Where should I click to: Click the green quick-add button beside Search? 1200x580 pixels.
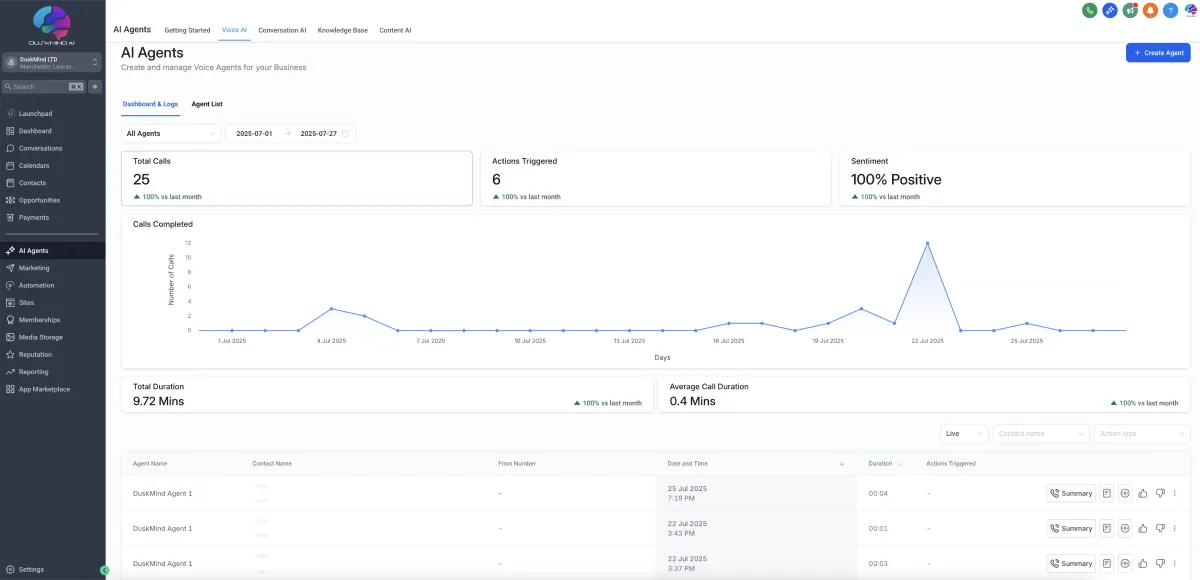(x=95, y=87)
